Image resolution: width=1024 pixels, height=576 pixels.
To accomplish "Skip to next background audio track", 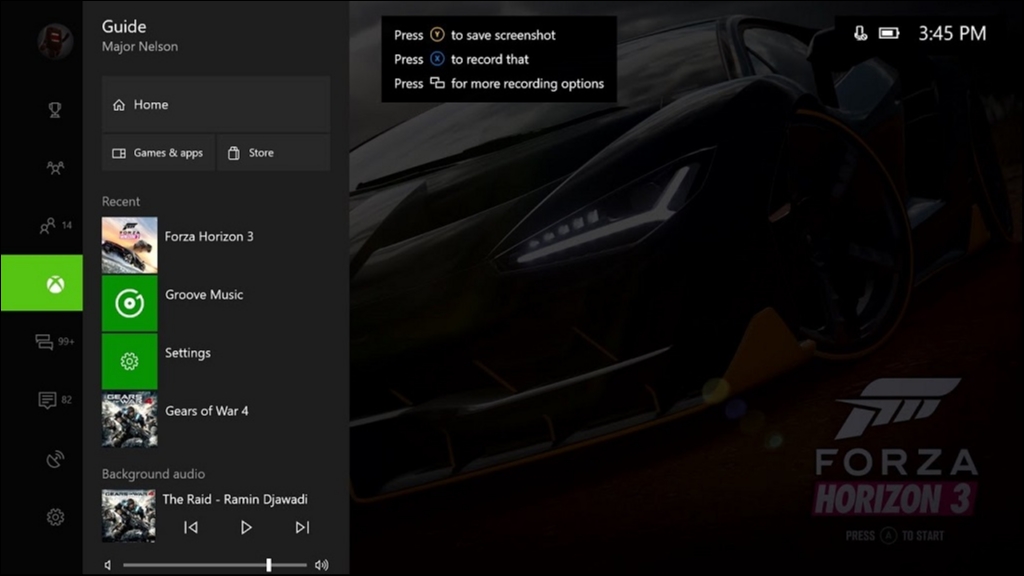I will point(302,527).
